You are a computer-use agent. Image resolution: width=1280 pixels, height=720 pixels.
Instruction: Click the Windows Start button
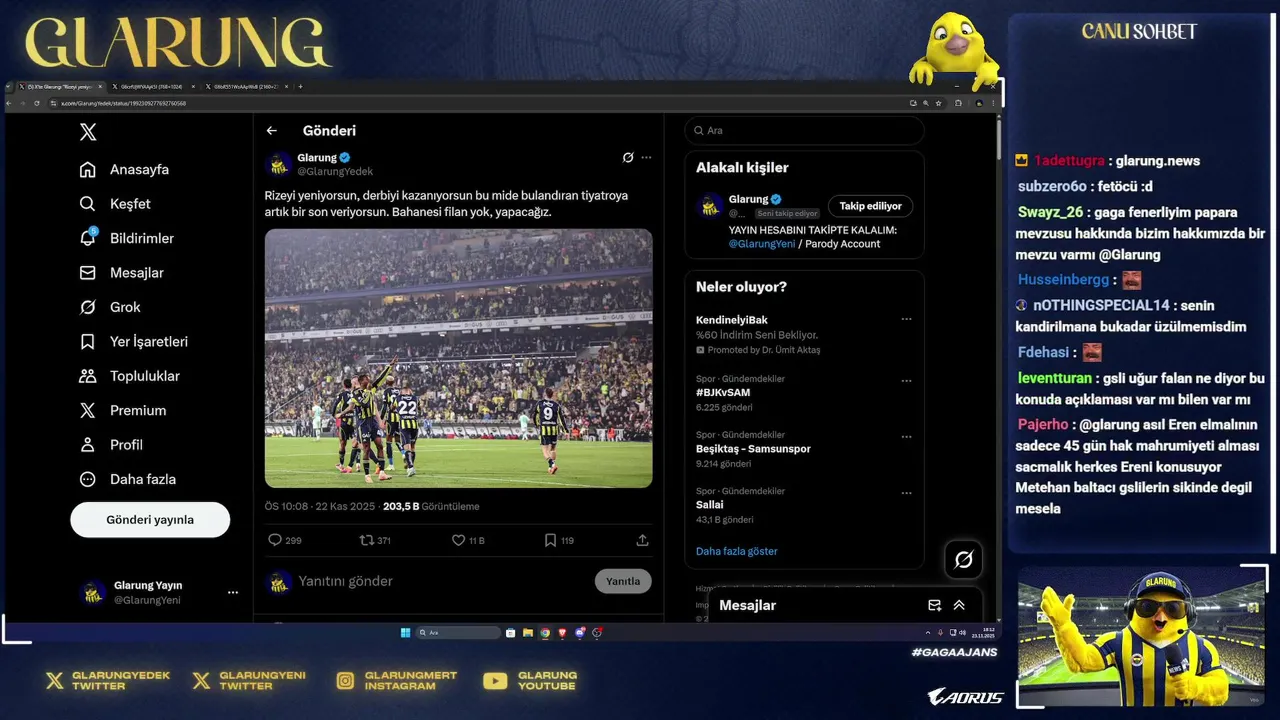(x=405, y=633)
